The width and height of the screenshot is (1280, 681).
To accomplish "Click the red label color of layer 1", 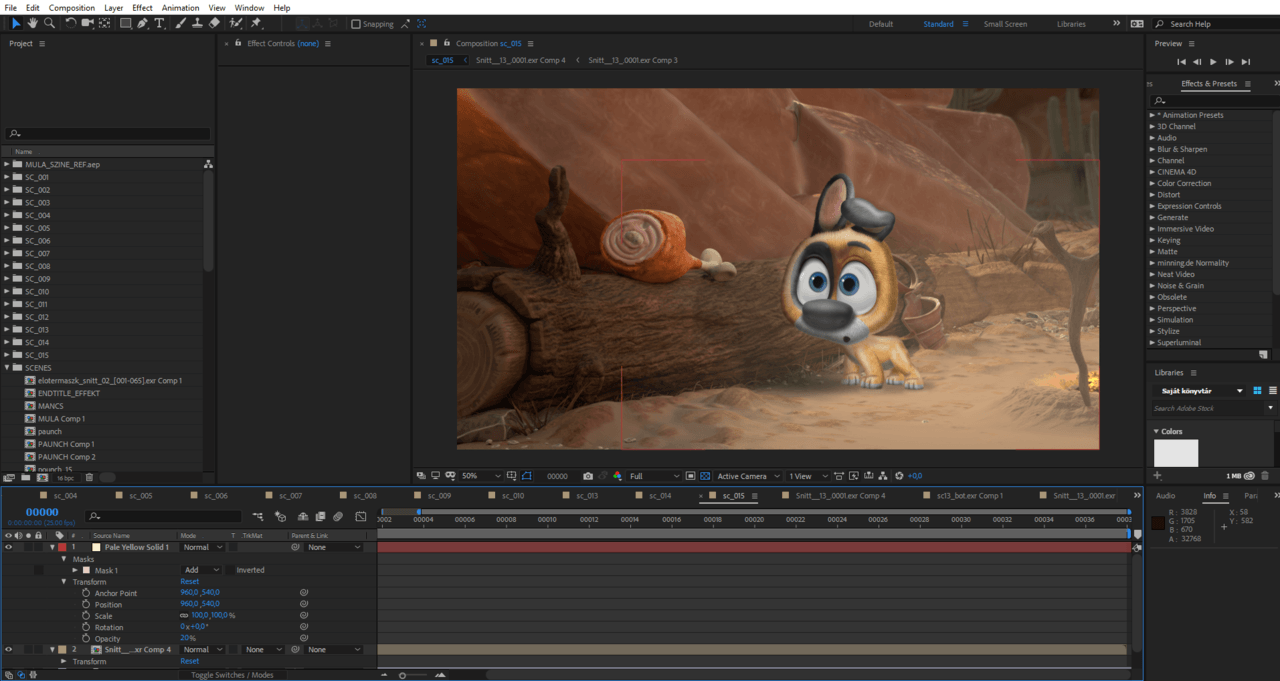I will 62,547.
